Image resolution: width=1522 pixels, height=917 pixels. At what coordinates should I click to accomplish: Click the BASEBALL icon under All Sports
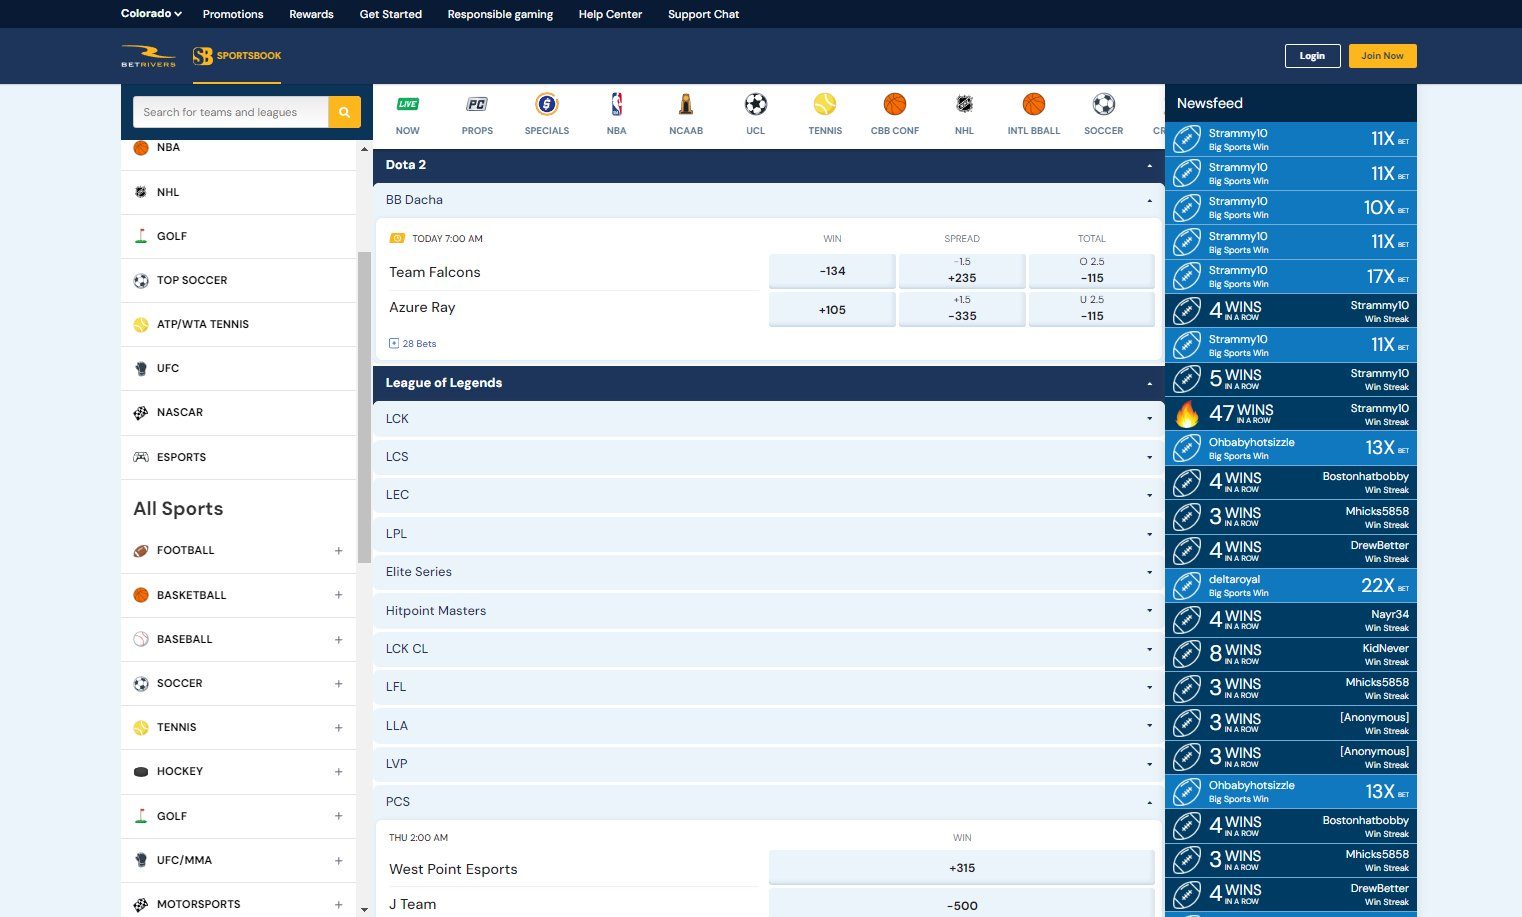pyautogui.click(x=141, y=639)
